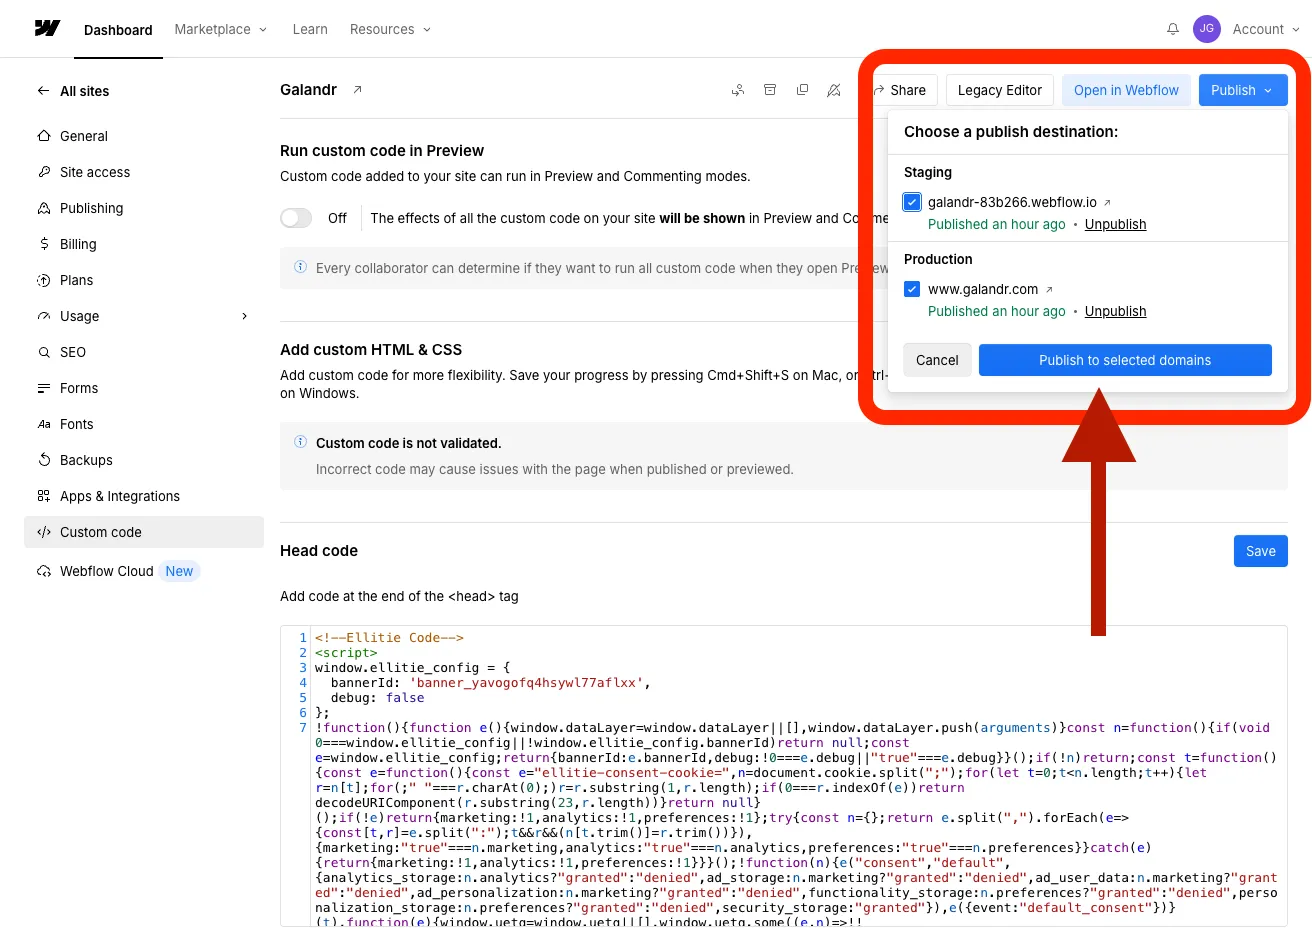Viewport: 1312px width, 948px height.
Task: Uncheck the www.galandr.com production checkbox
Action: click(911, 288)
